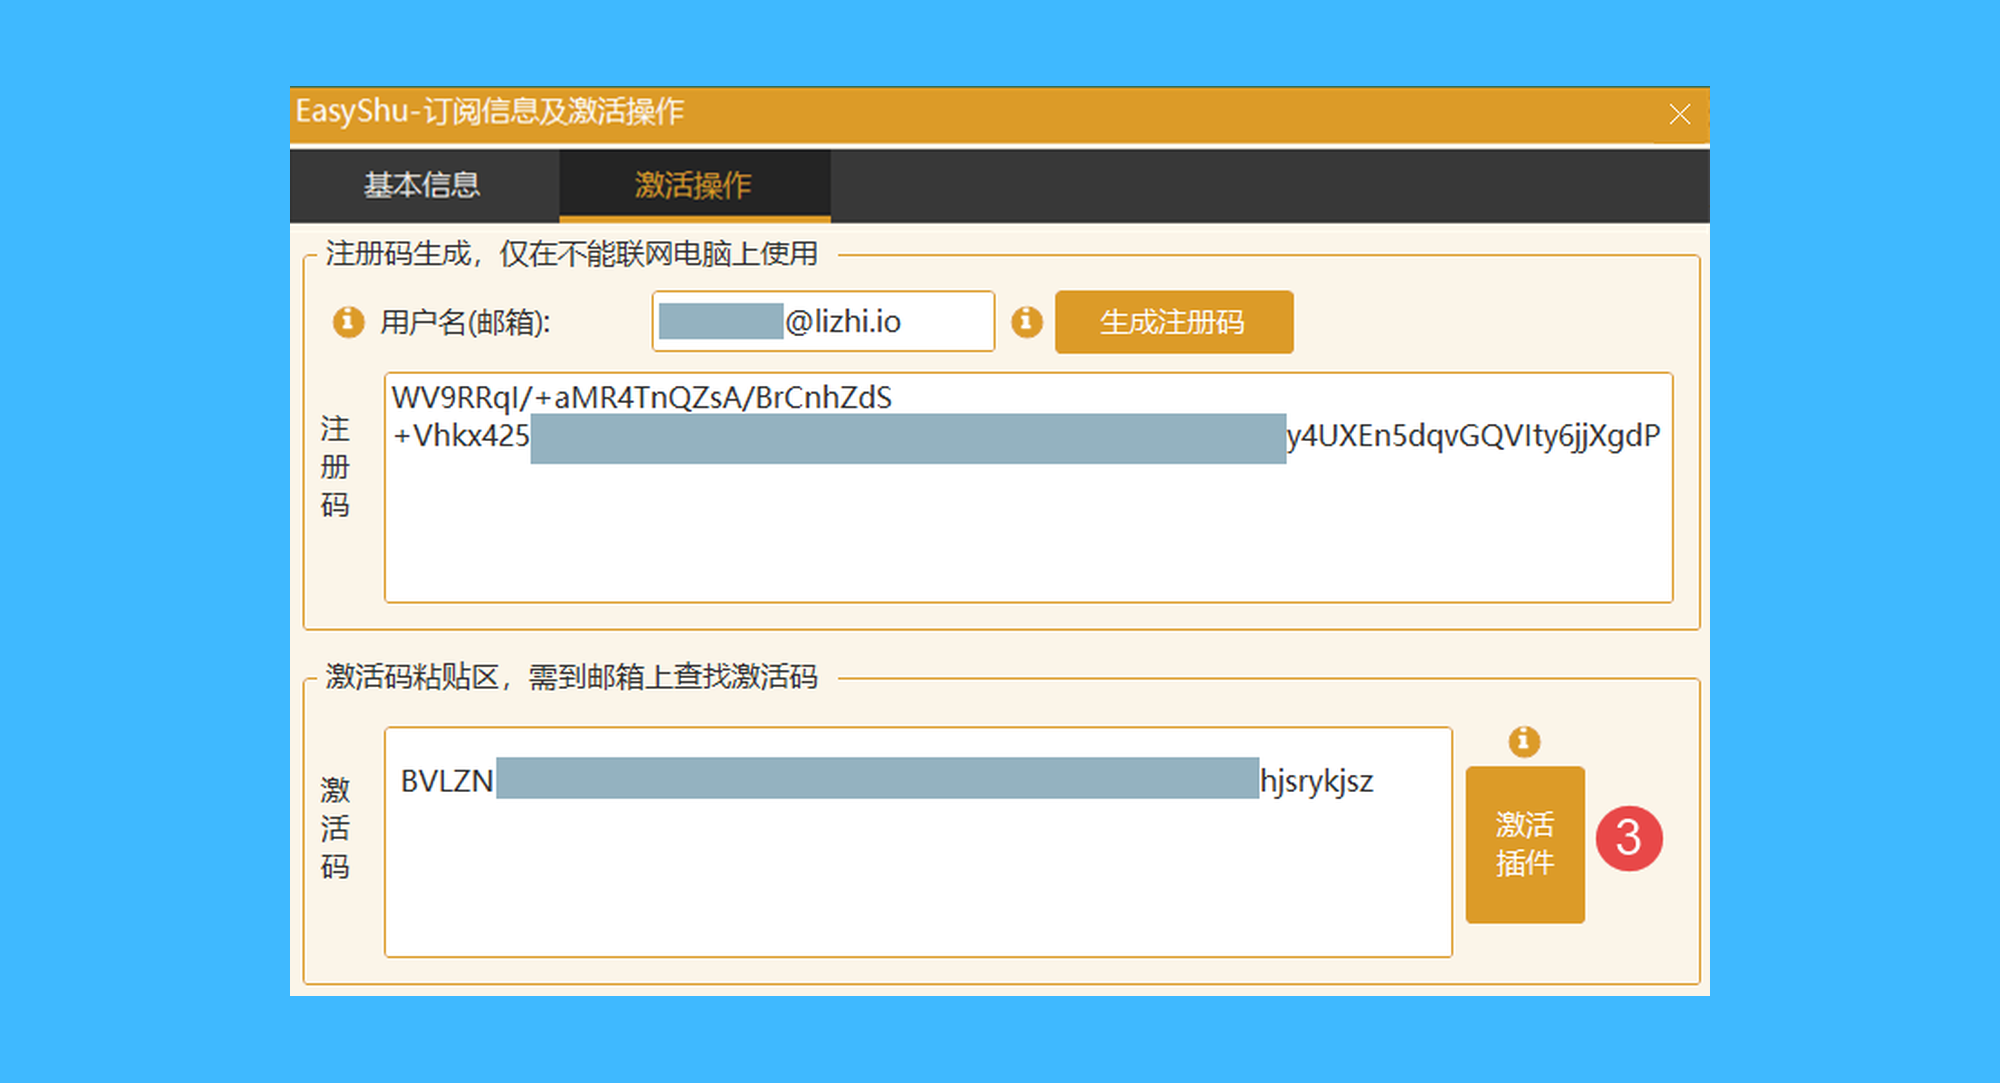
Task: Switch to the 基本信息 tab
Action: click(x=423, y=186)
